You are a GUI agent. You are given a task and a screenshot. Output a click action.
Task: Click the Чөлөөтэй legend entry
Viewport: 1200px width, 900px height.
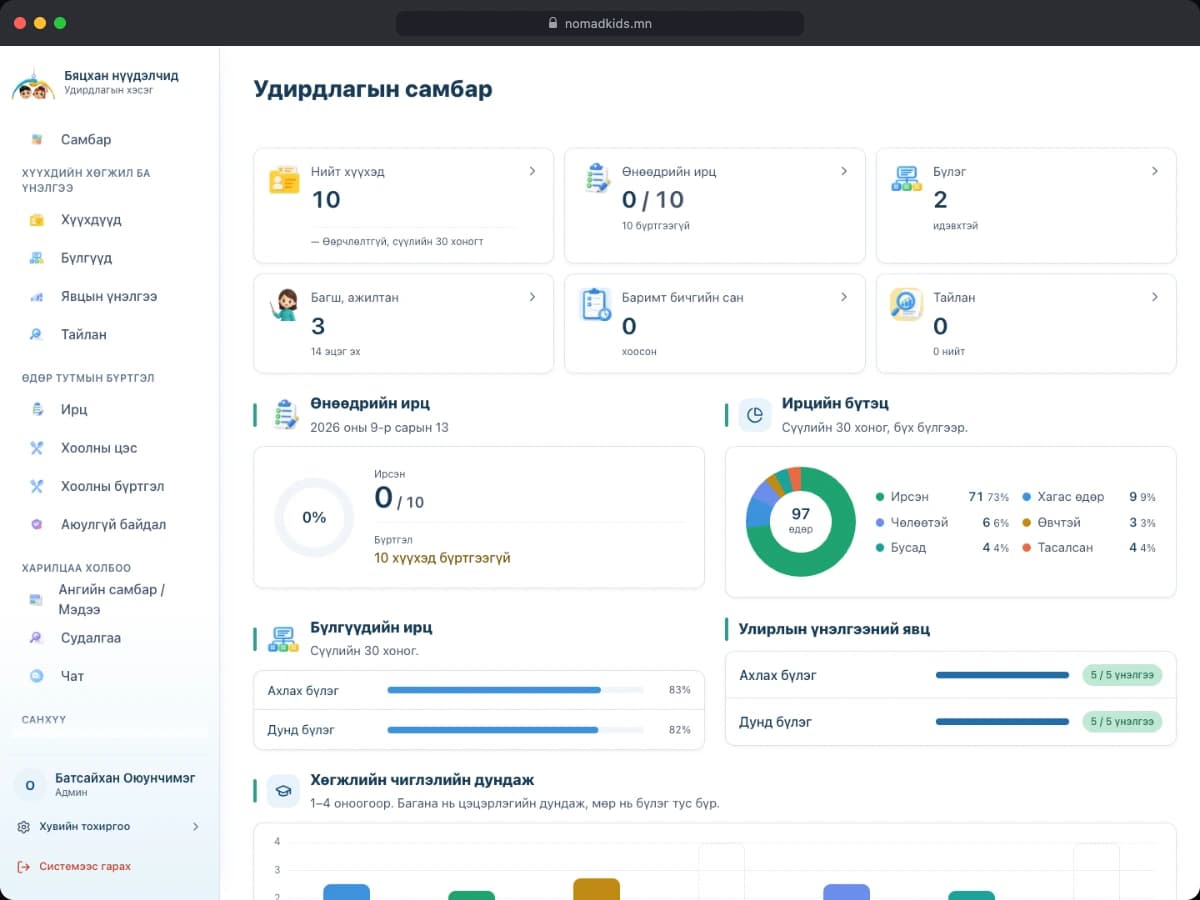[x=942, y=522]
